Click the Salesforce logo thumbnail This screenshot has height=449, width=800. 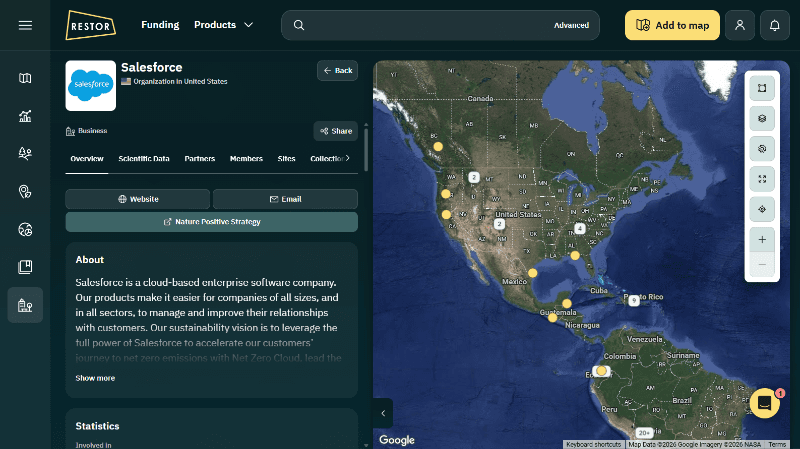[x=91, y=86]
